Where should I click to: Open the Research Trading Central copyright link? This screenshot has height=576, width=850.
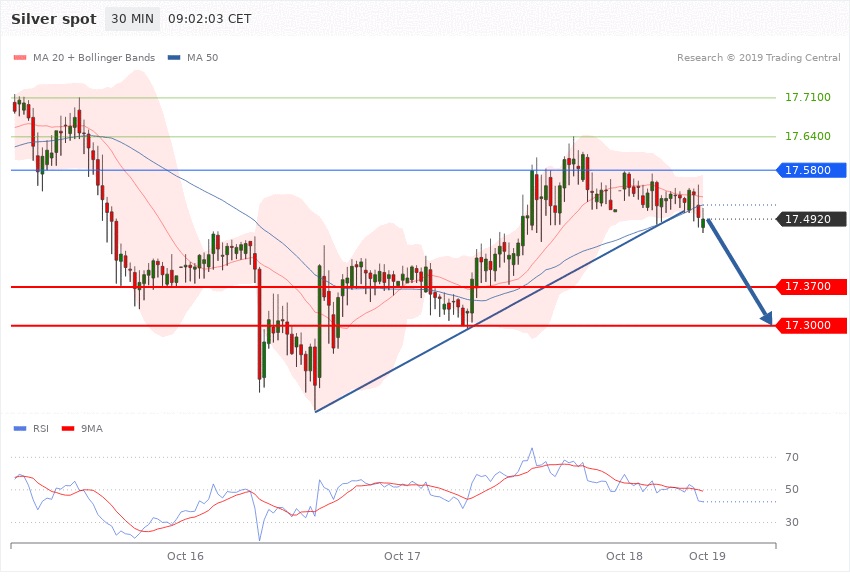click(x=758, y=58)
